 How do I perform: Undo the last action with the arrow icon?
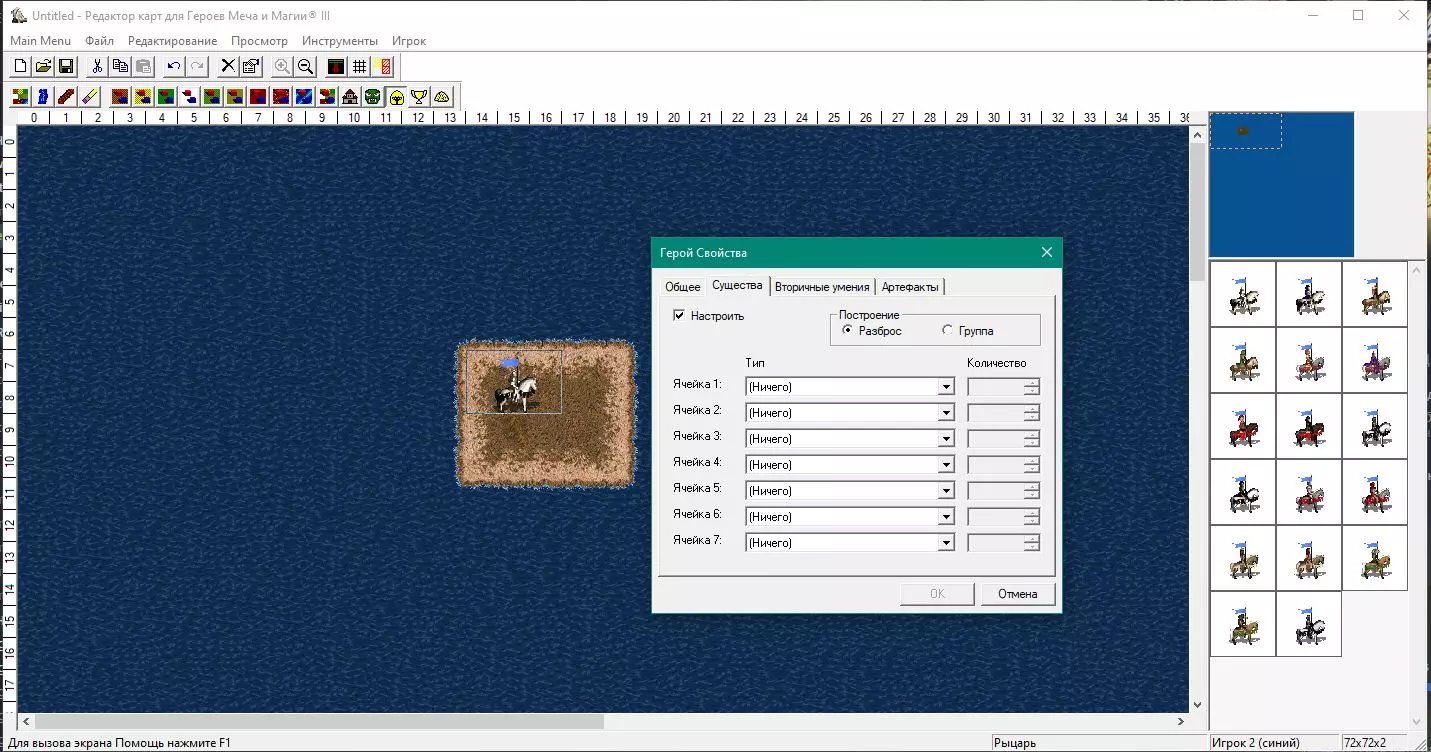[174, 67]
